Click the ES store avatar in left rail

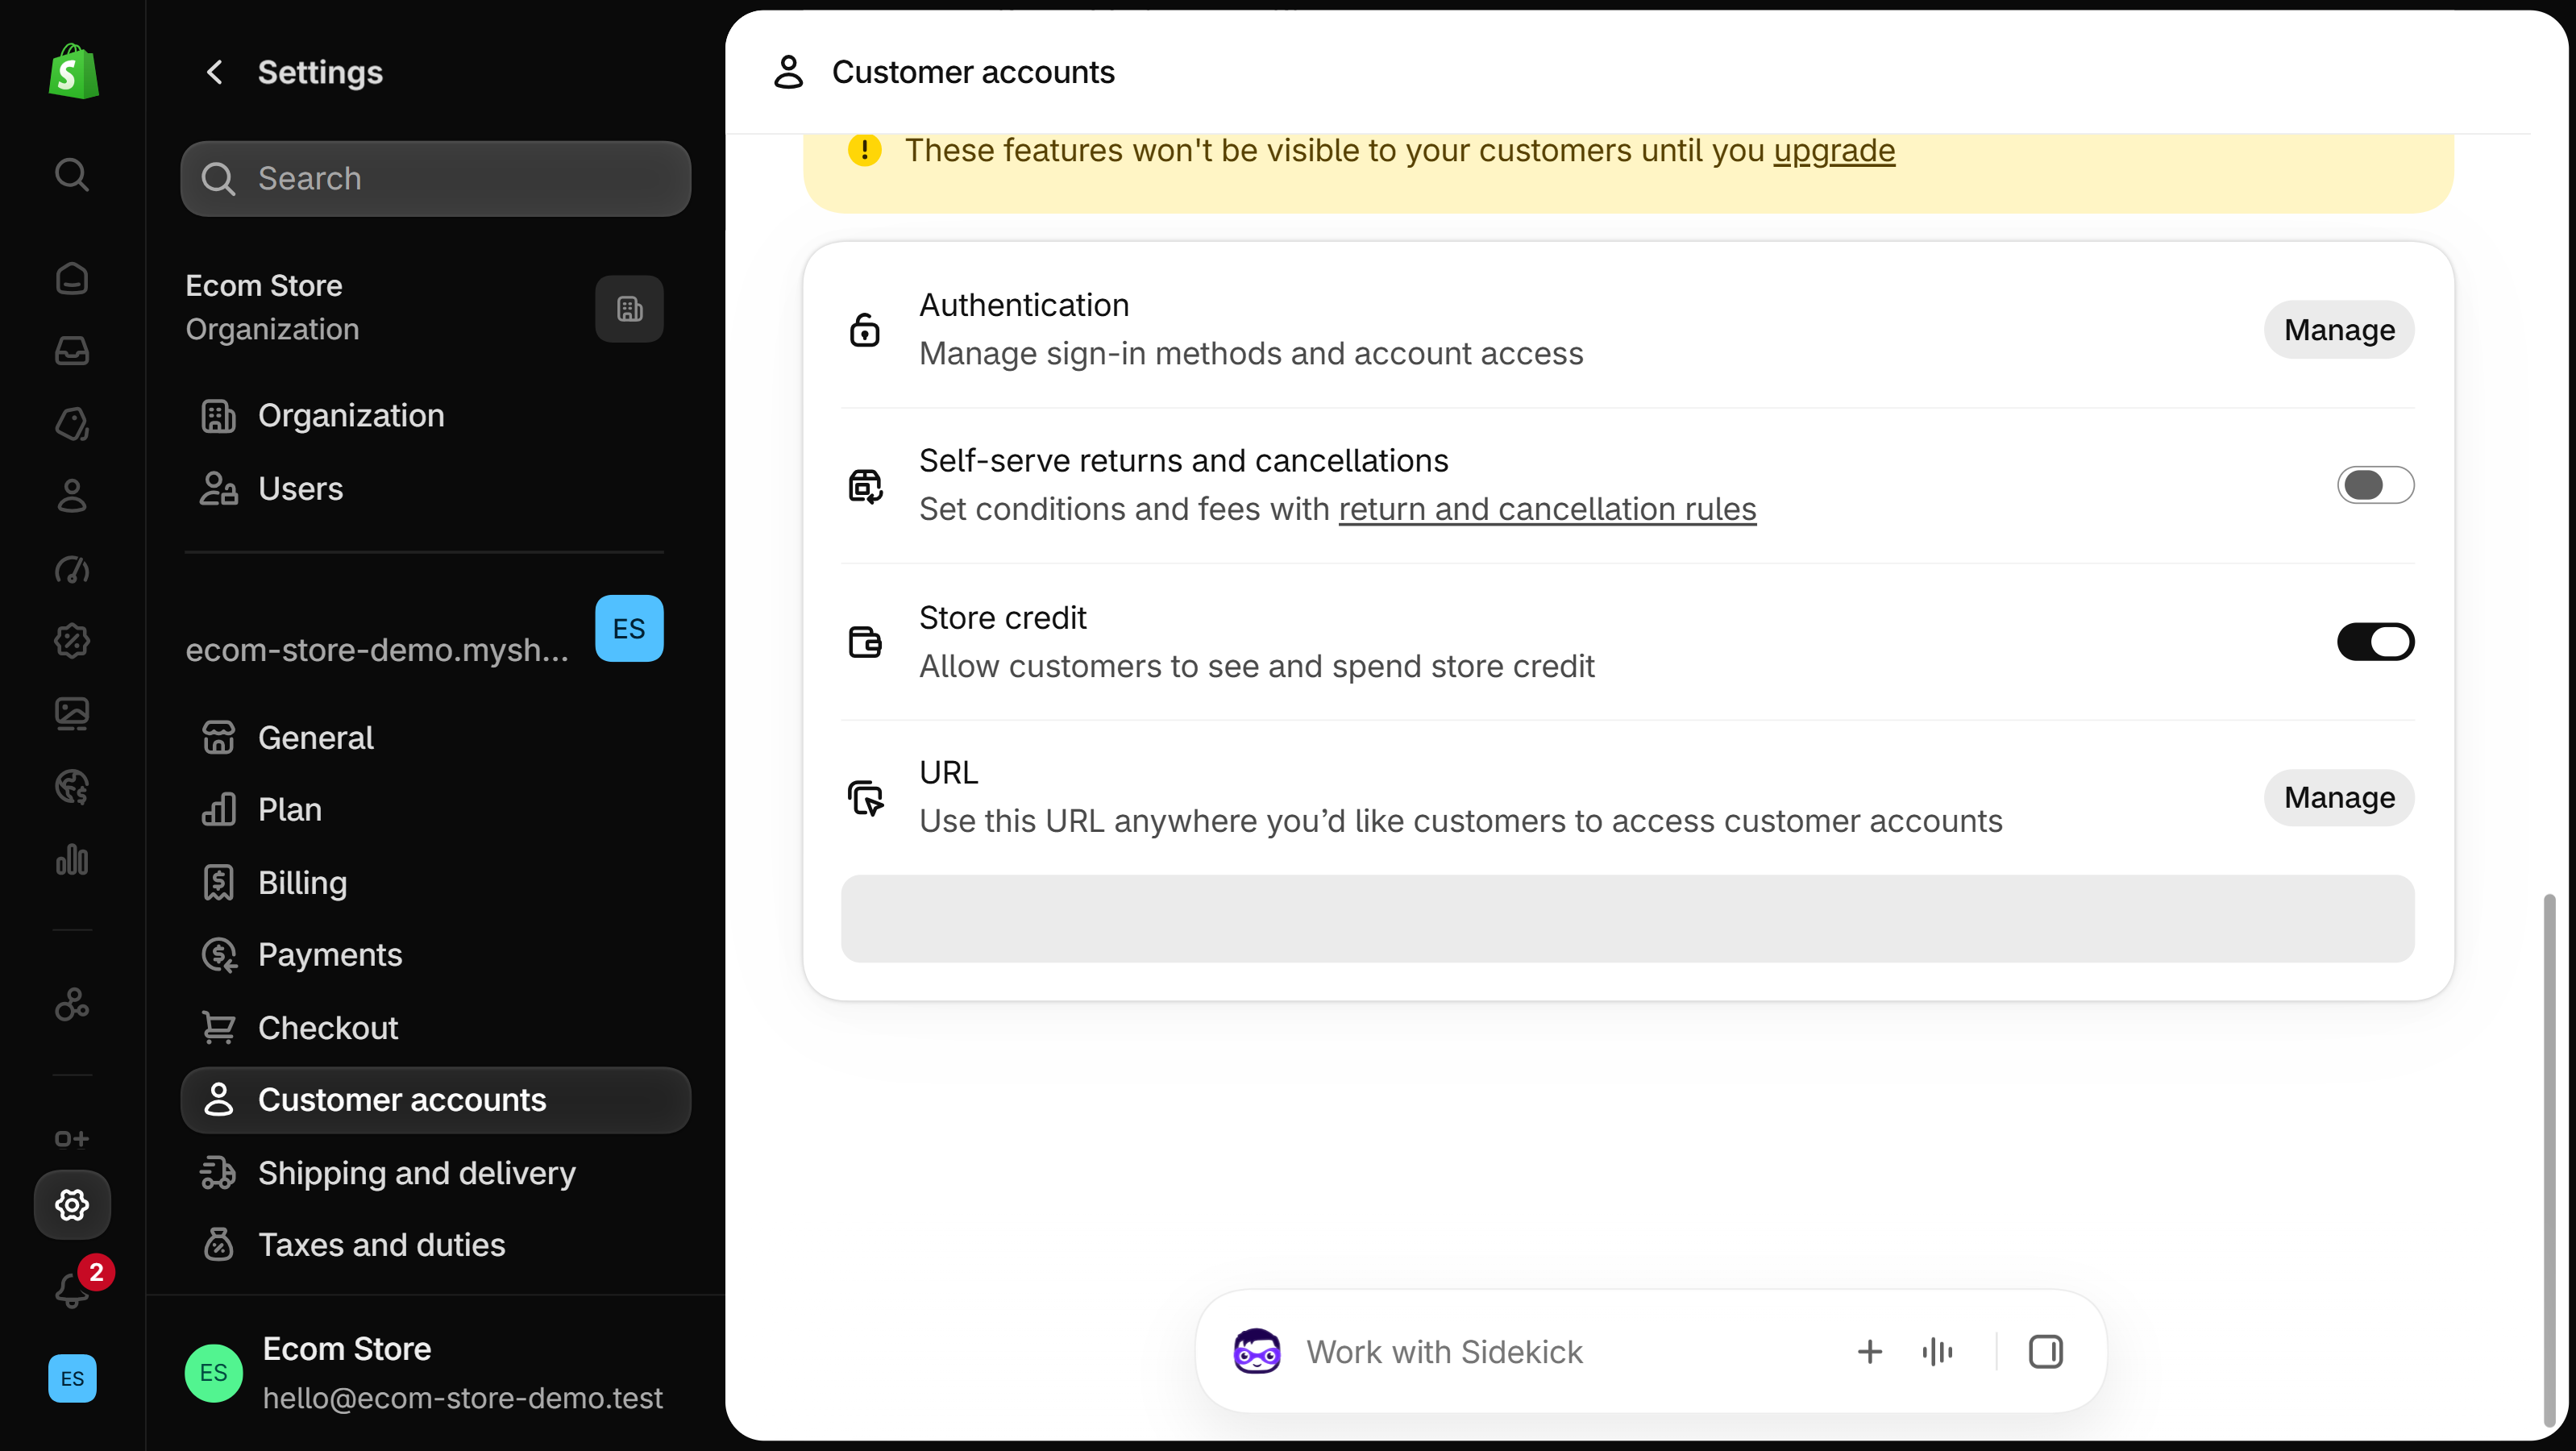[x=72, y=1378]
